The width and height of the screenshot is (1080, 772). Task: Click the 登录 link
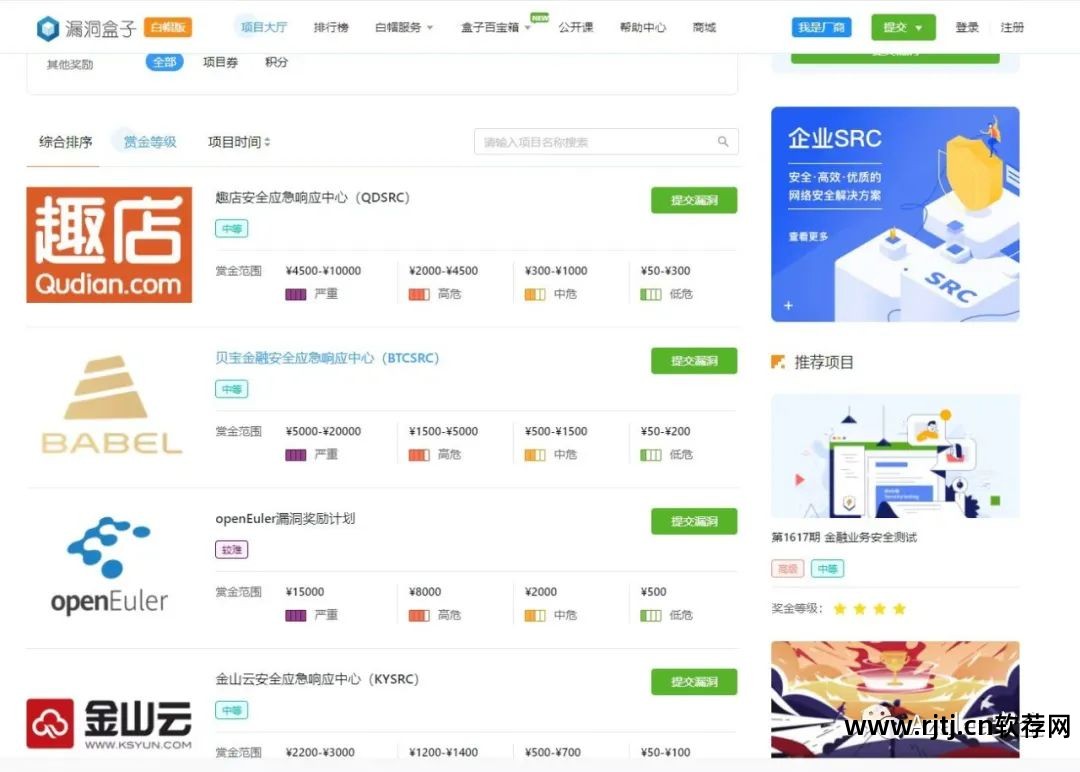coord(967,28)
